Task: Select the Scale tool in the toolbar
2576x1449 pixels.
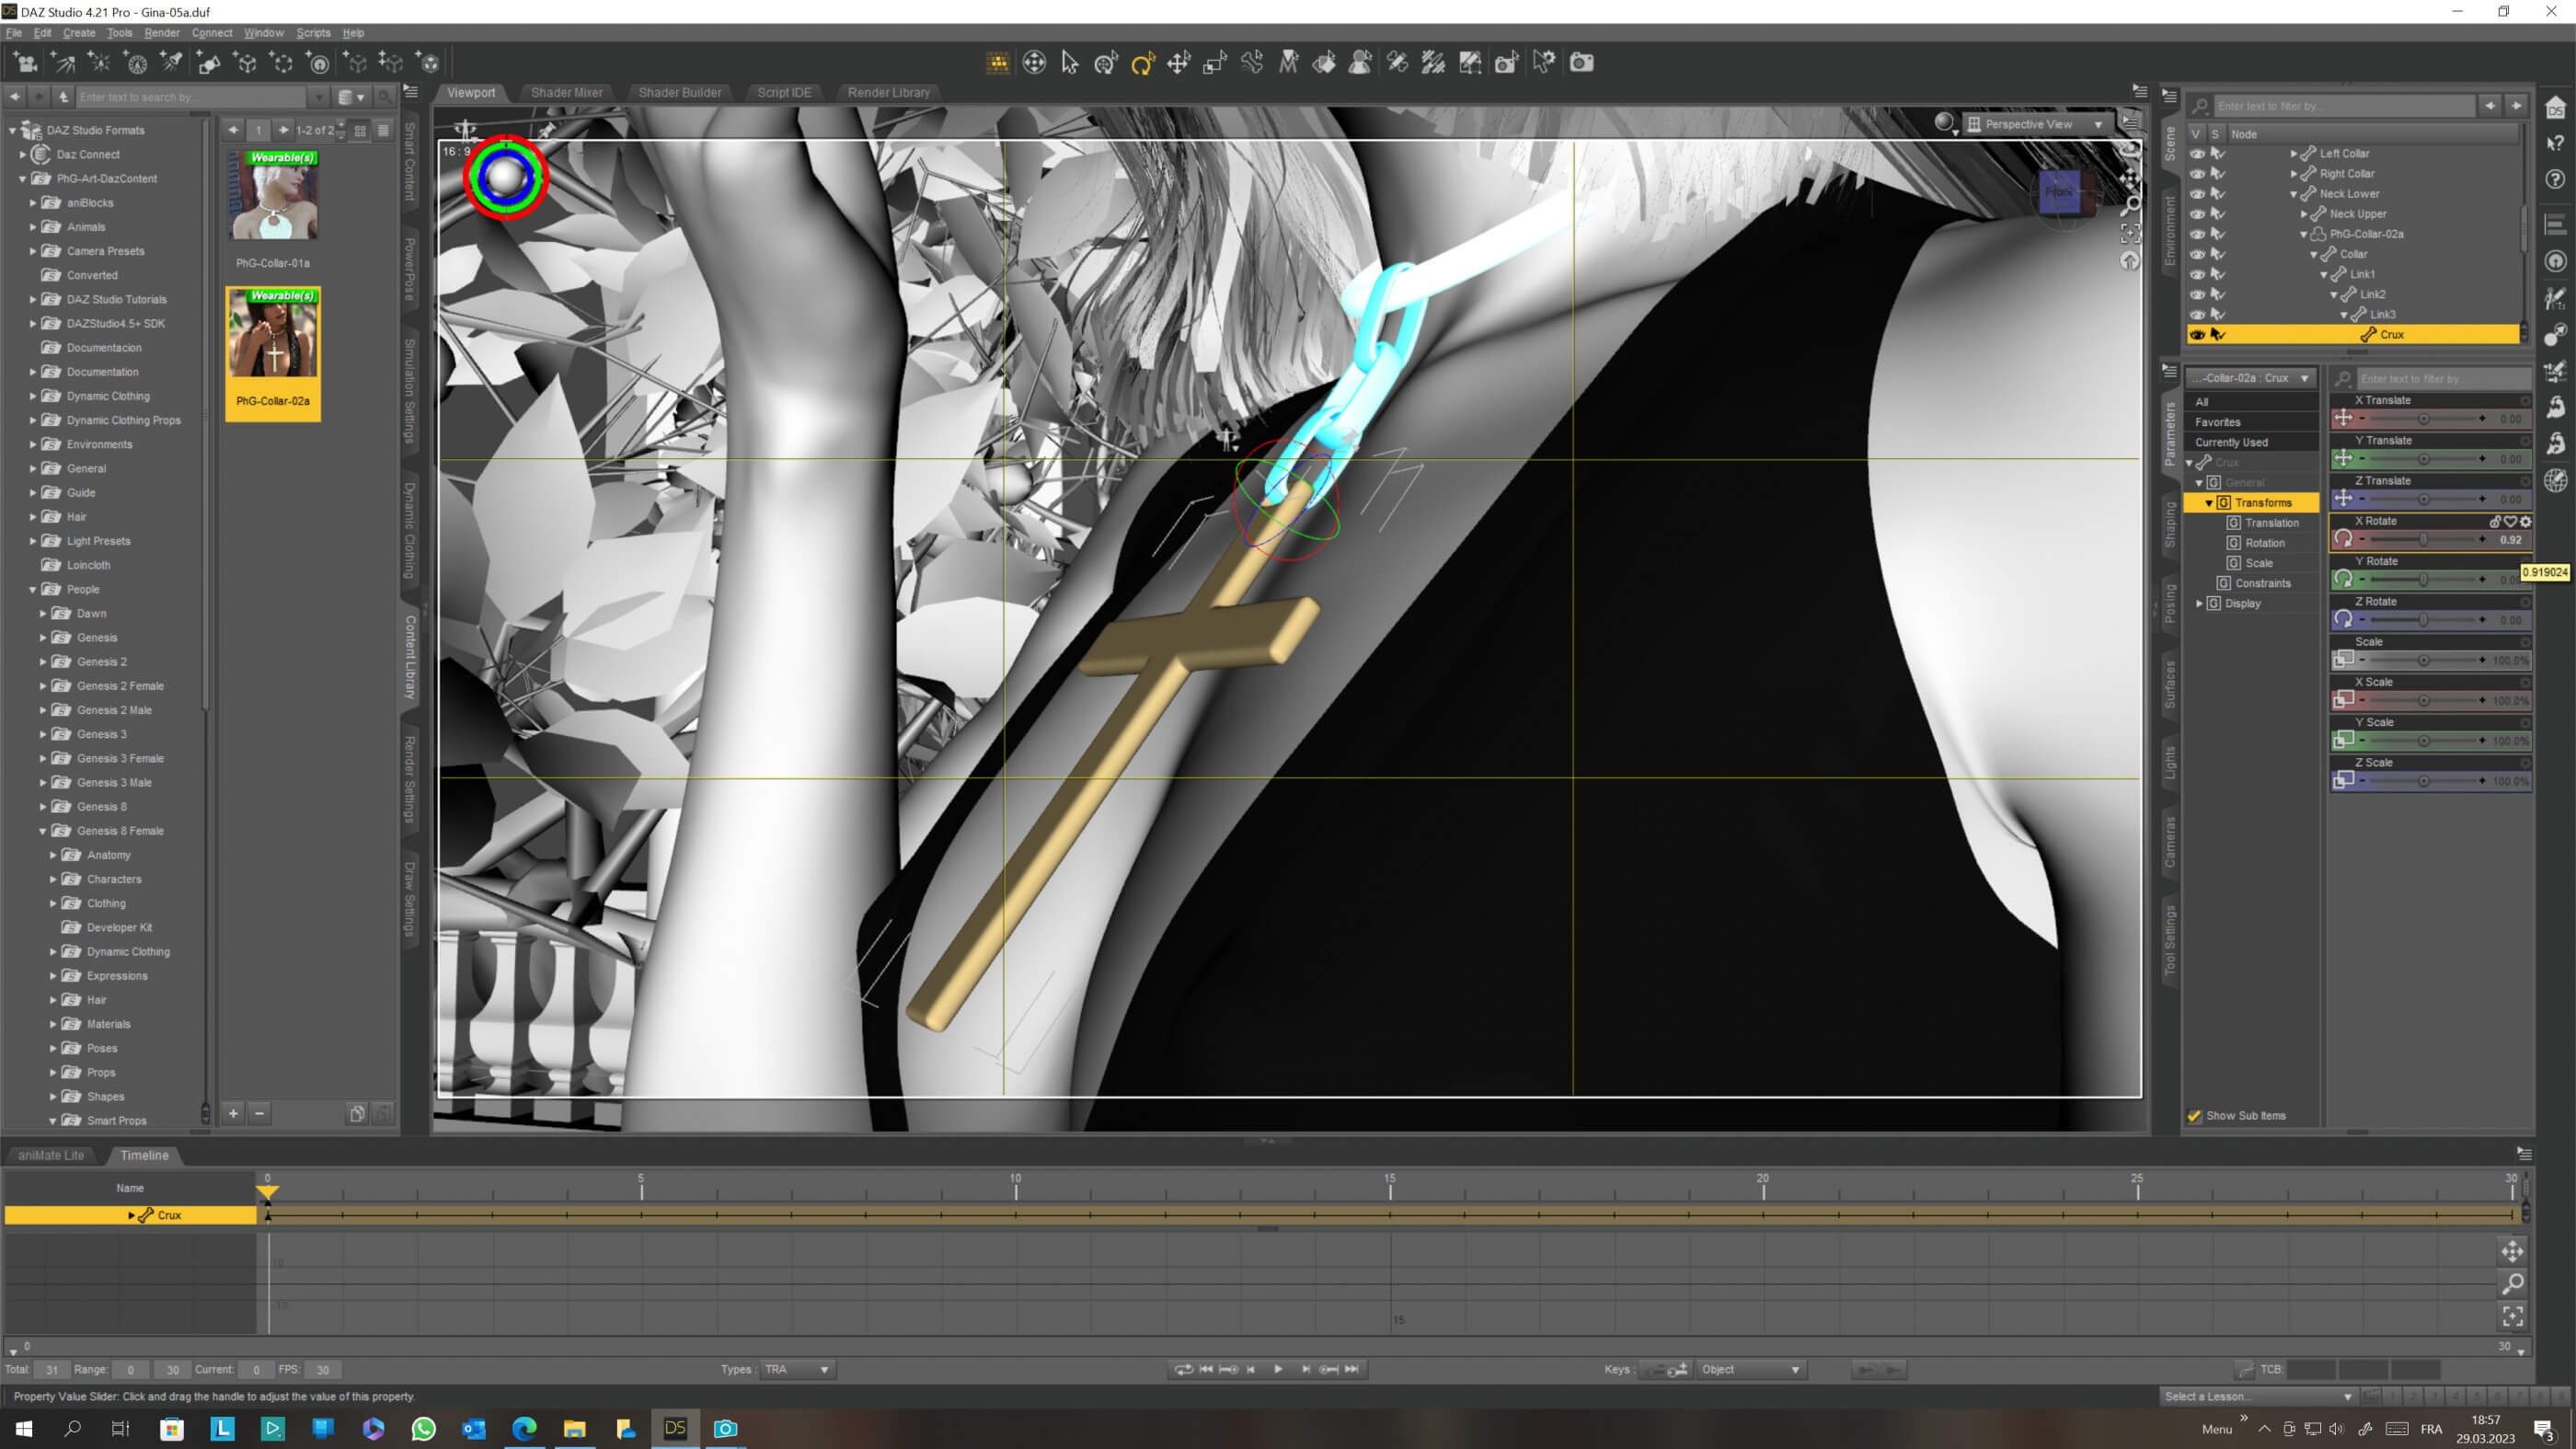Action: tap(1214, 63)
